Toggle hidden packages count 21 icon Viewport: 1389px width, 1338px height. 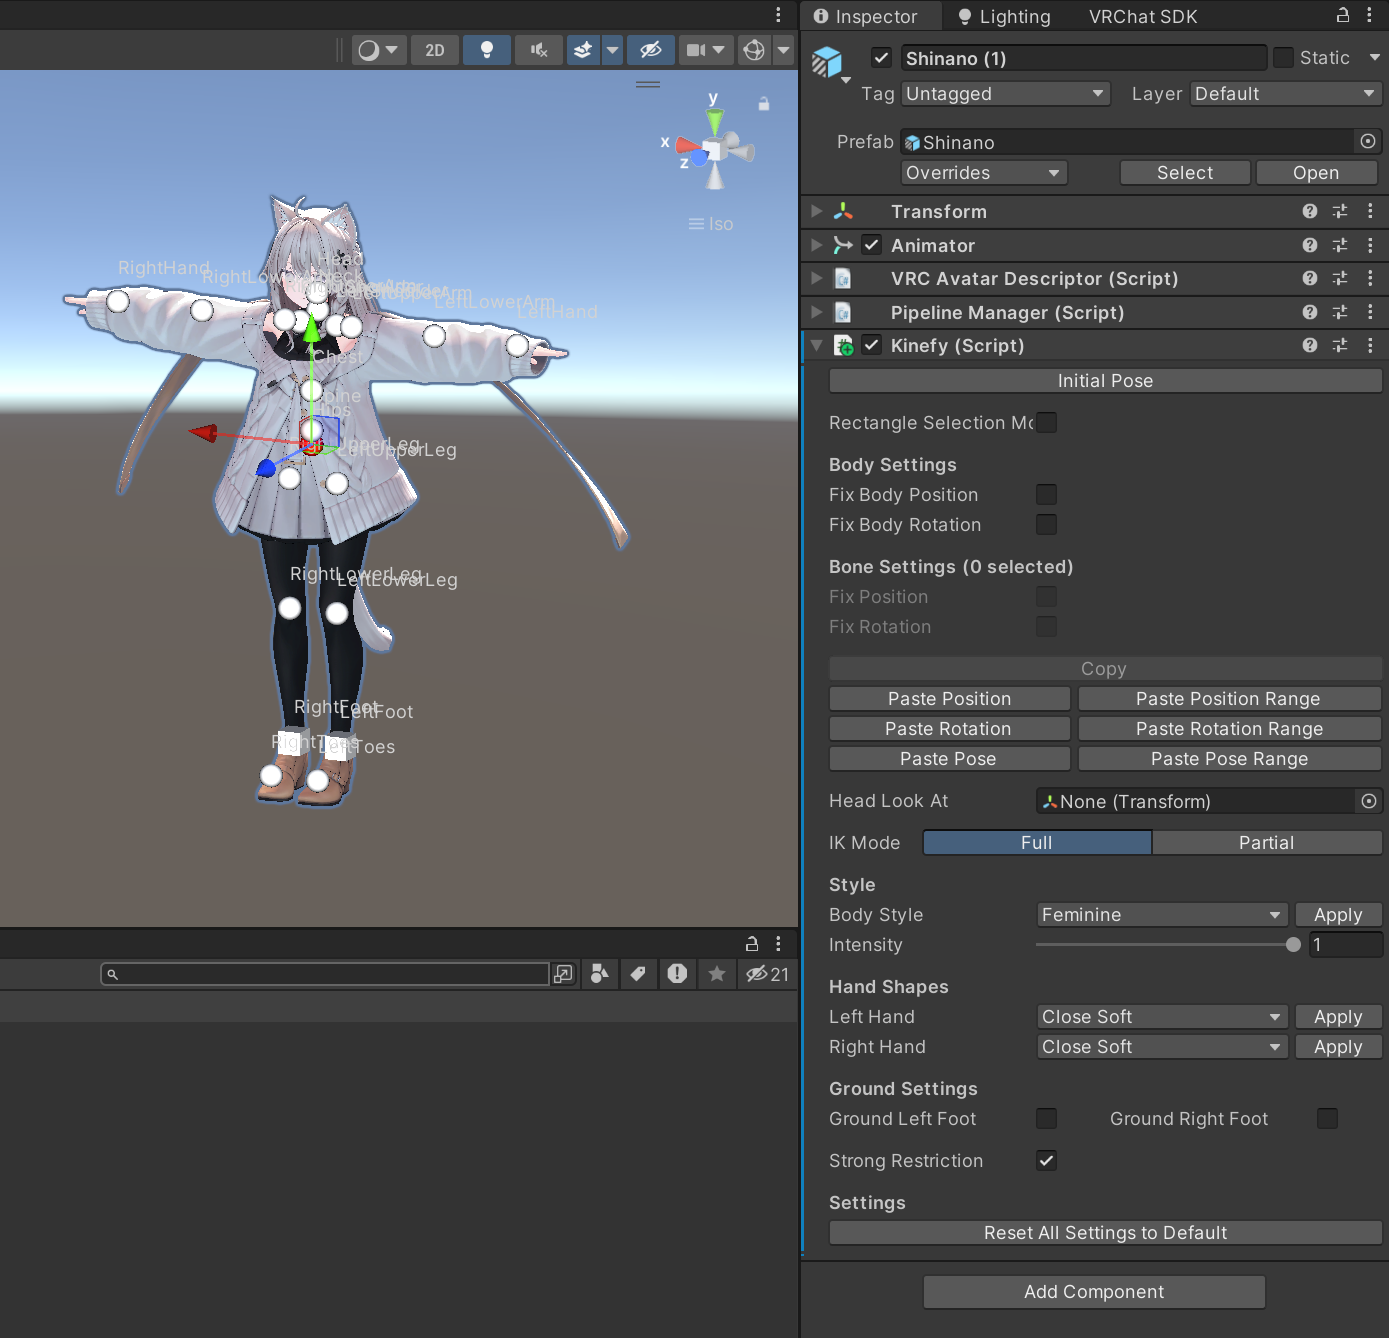point(767,974)
